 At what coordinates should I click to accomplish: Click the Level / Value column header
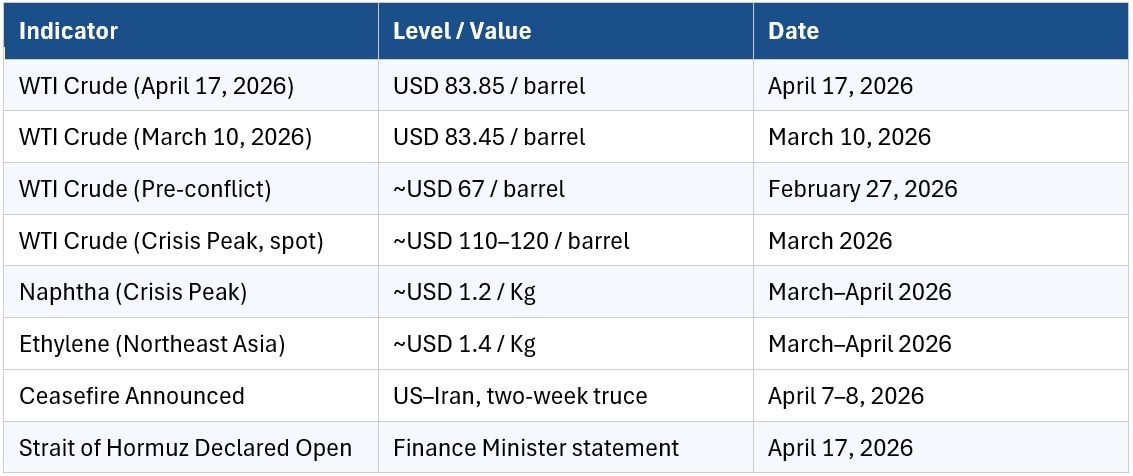(x=462, y=31)
